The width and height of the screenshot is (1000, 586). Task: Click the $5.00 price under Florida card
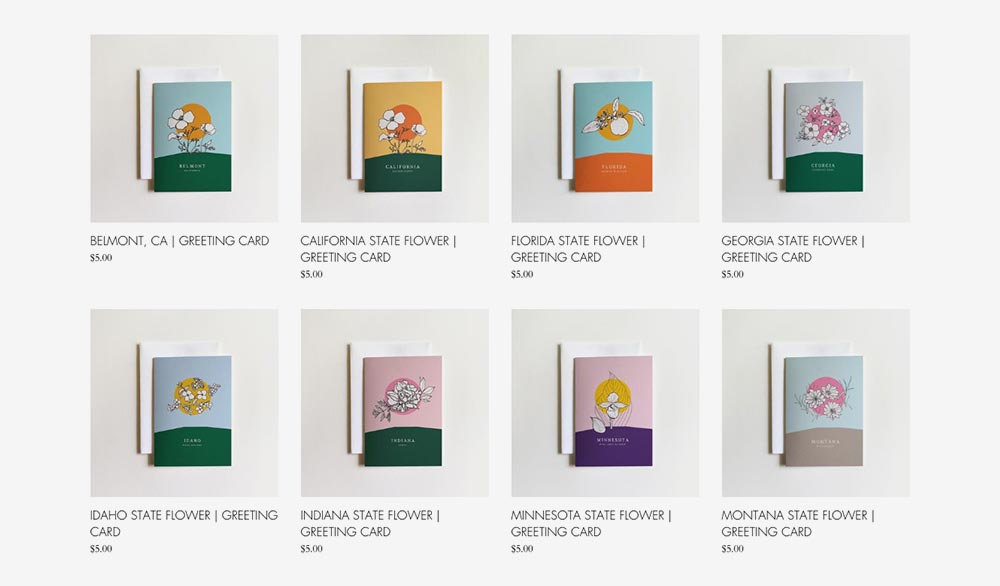[522, 275]
